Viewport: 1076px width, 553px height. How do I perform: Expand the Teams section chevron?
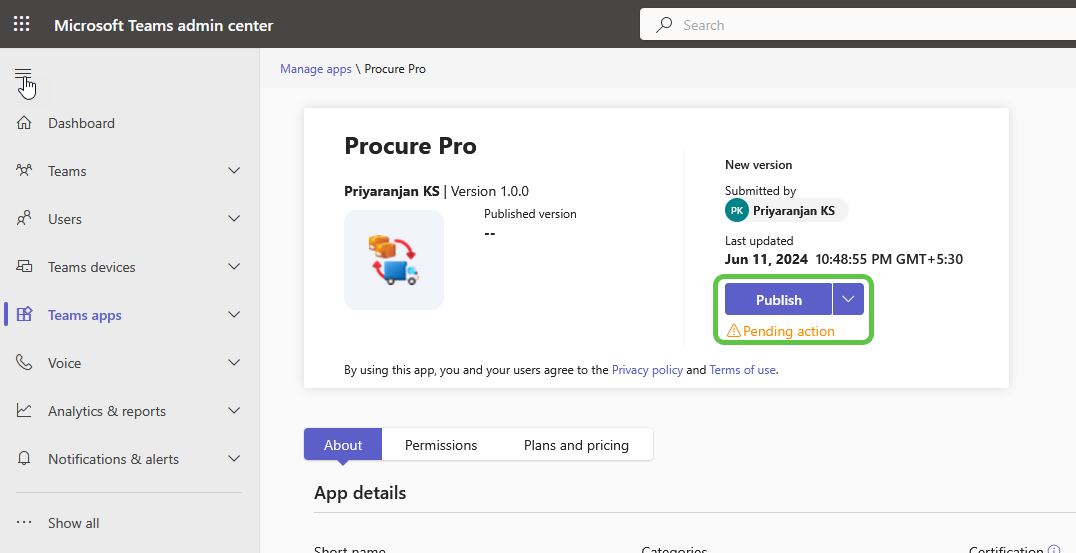coord(234,171)
